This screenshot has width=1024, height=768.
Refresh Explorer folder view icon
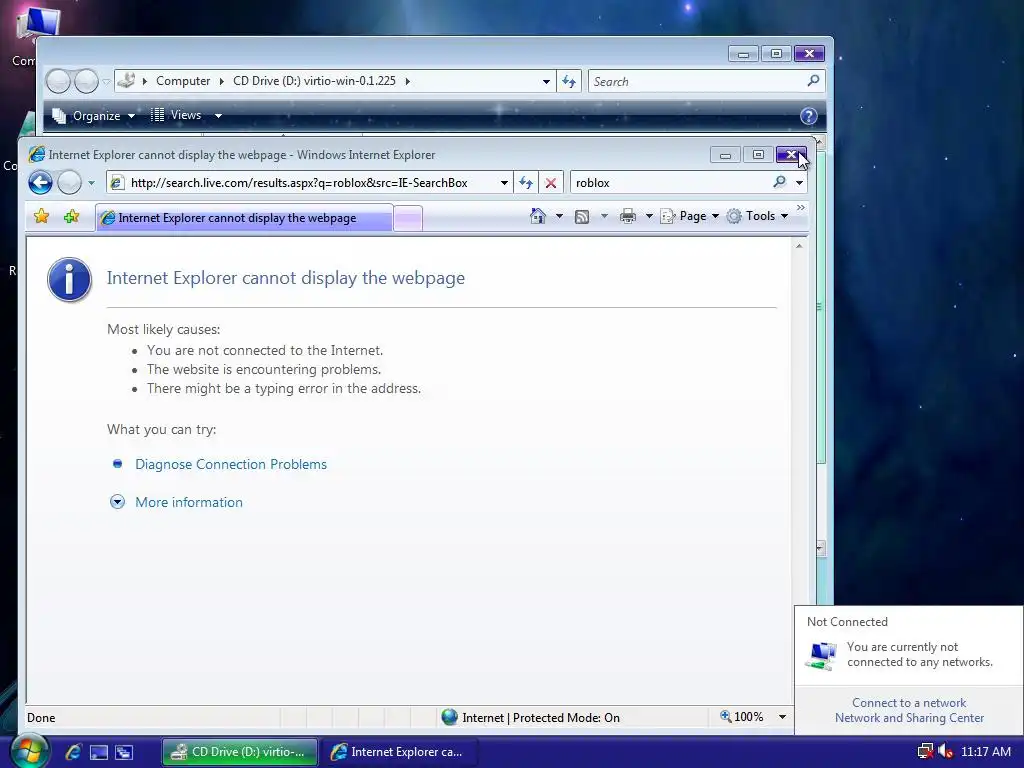(569, 82)
